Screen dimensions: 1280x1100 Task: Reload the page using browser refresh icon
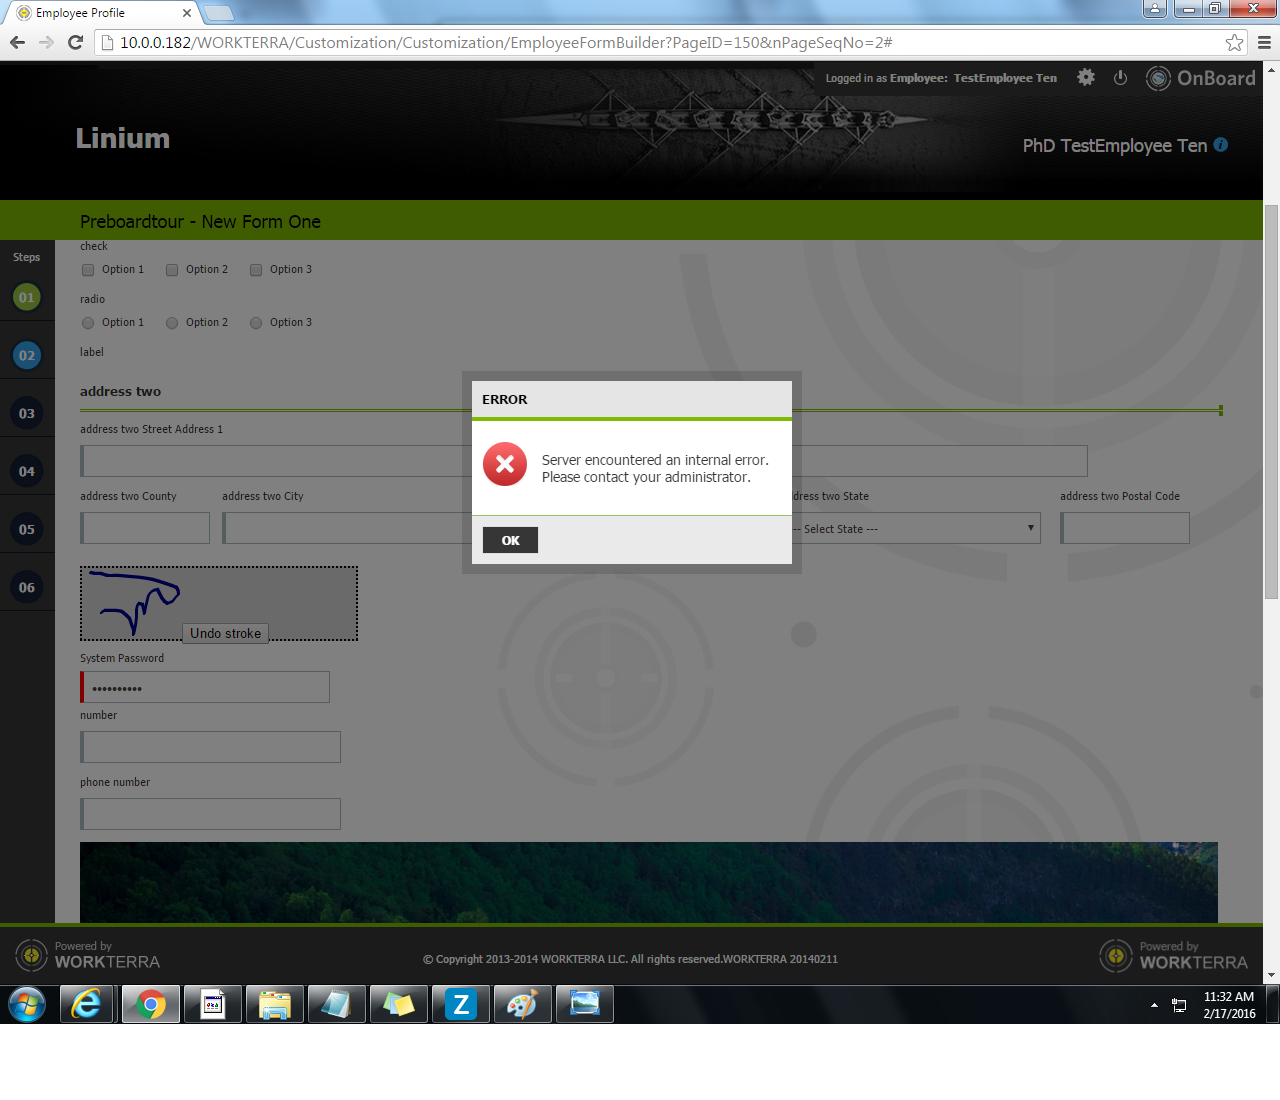pyautogui.click(x=75, y=43)
